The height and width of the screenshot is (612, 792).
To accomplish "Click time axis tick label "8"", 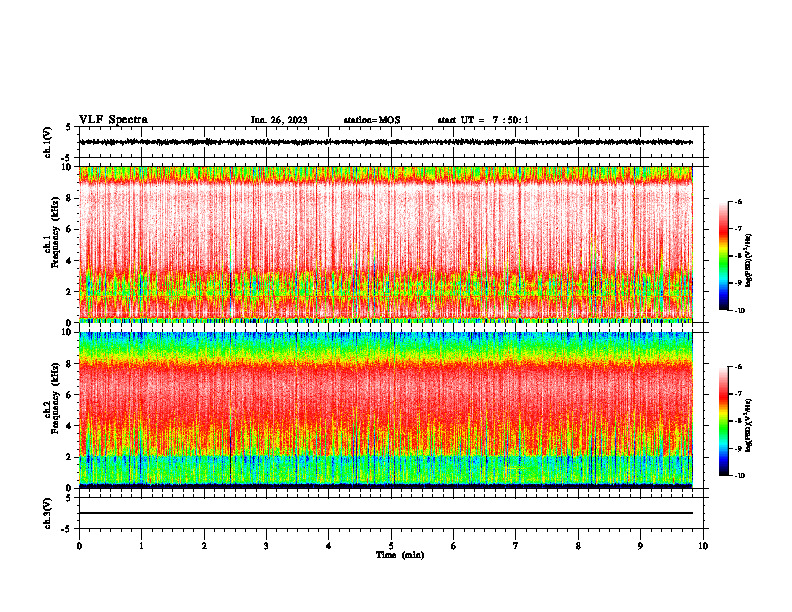I will (578, 546).
